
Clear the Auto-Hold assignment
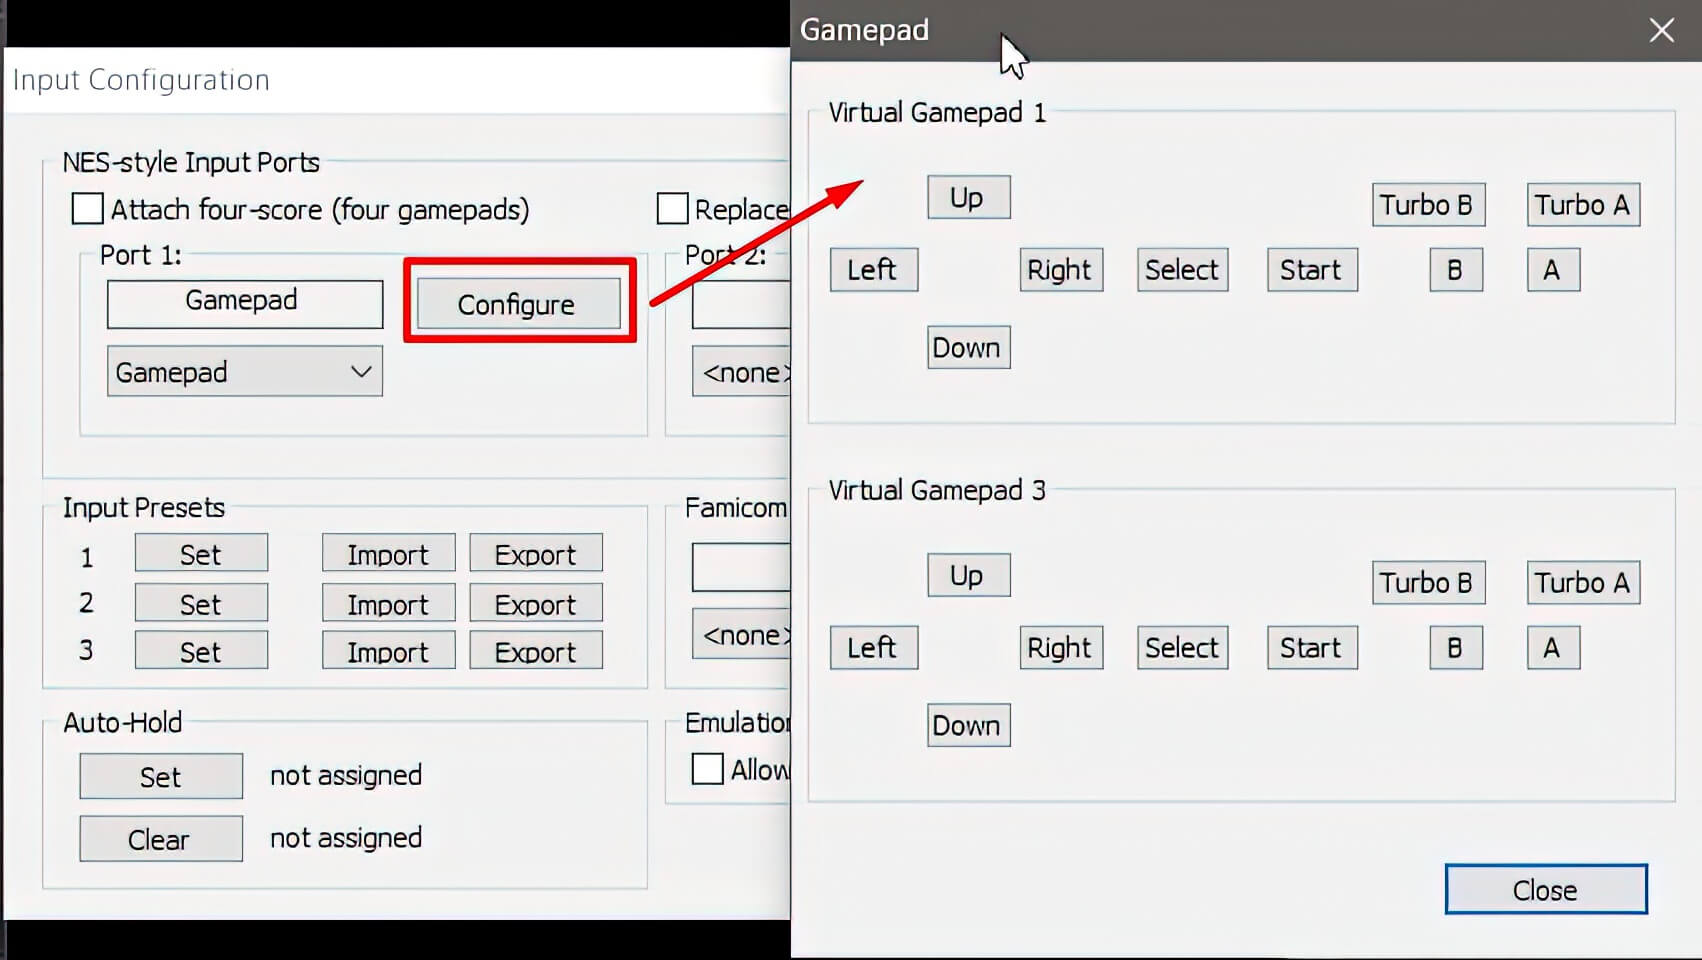160,839
